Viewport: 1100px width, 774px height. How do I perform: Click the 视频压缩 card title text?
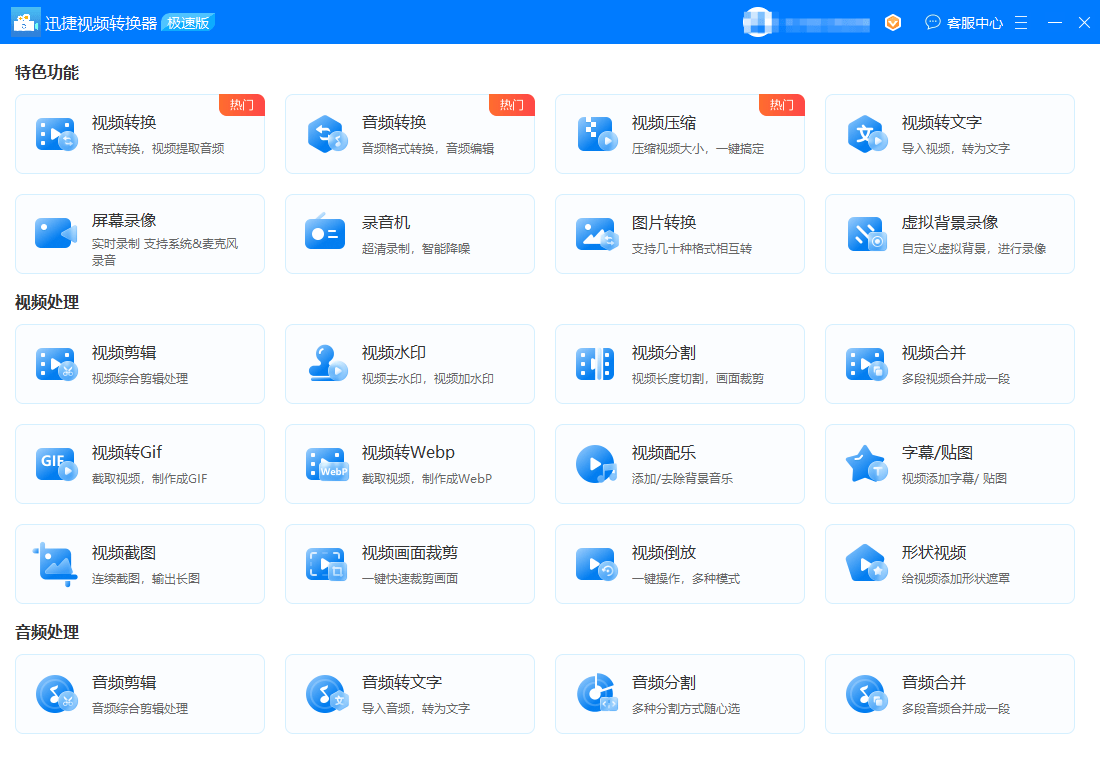(664, 123)
